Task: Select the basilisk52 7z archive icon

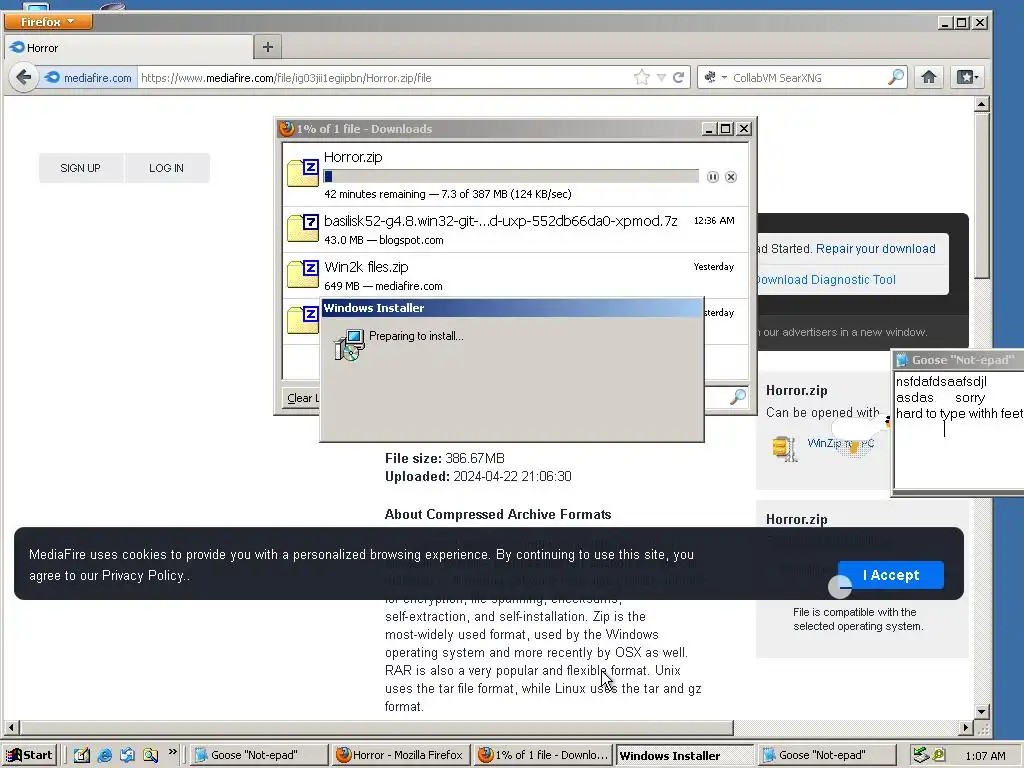Action: (x=302, y=228)
